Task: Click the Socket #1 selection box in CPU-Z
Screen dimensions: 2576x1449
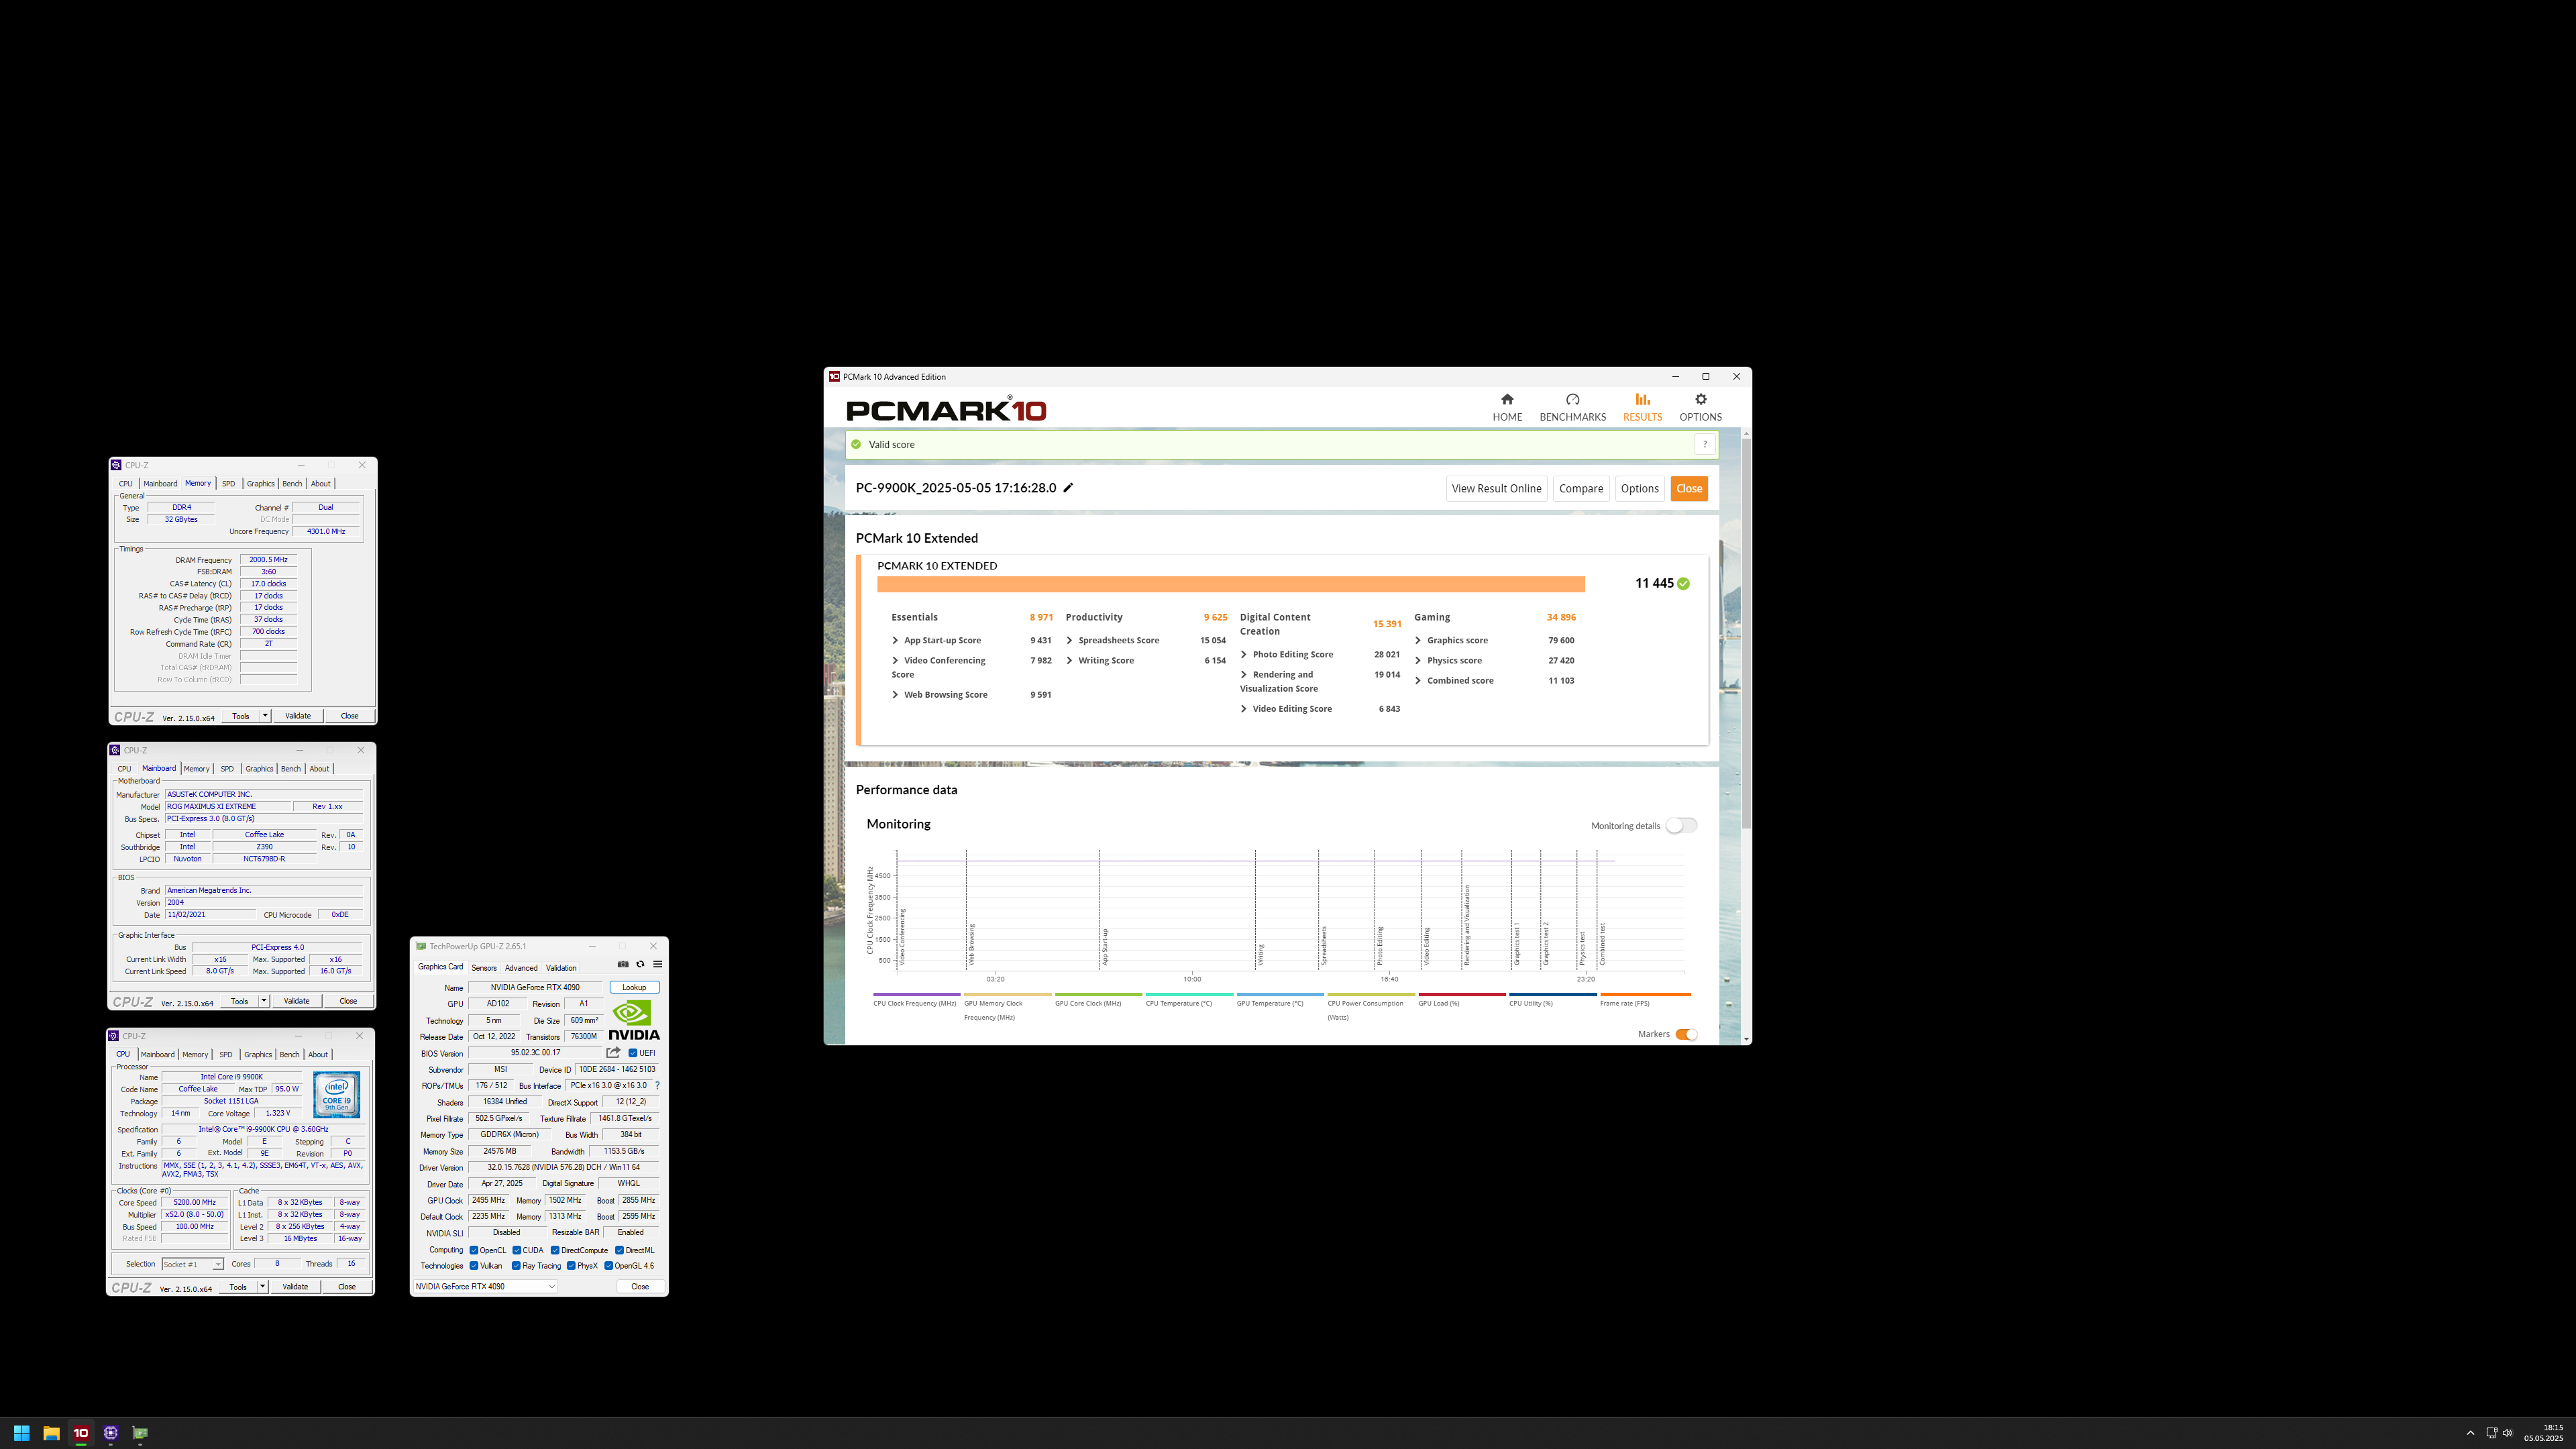Action: (x=192, y=1265)
